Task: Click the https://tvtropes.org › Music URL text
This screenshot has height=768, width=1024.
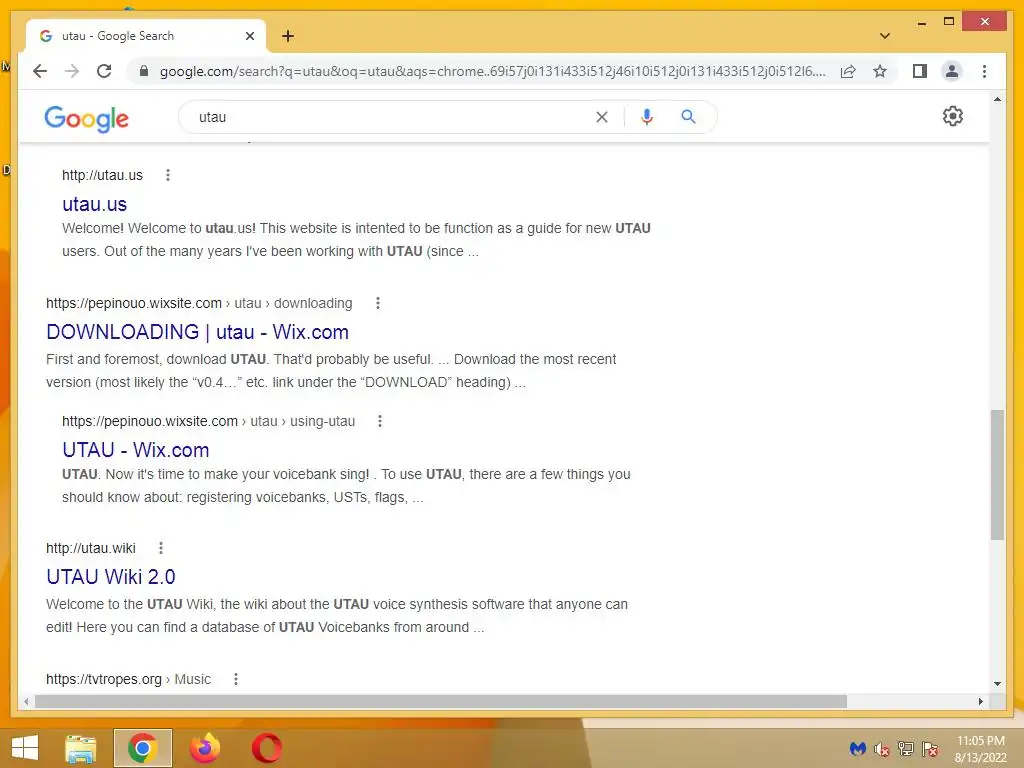Action: click(128, 679)
